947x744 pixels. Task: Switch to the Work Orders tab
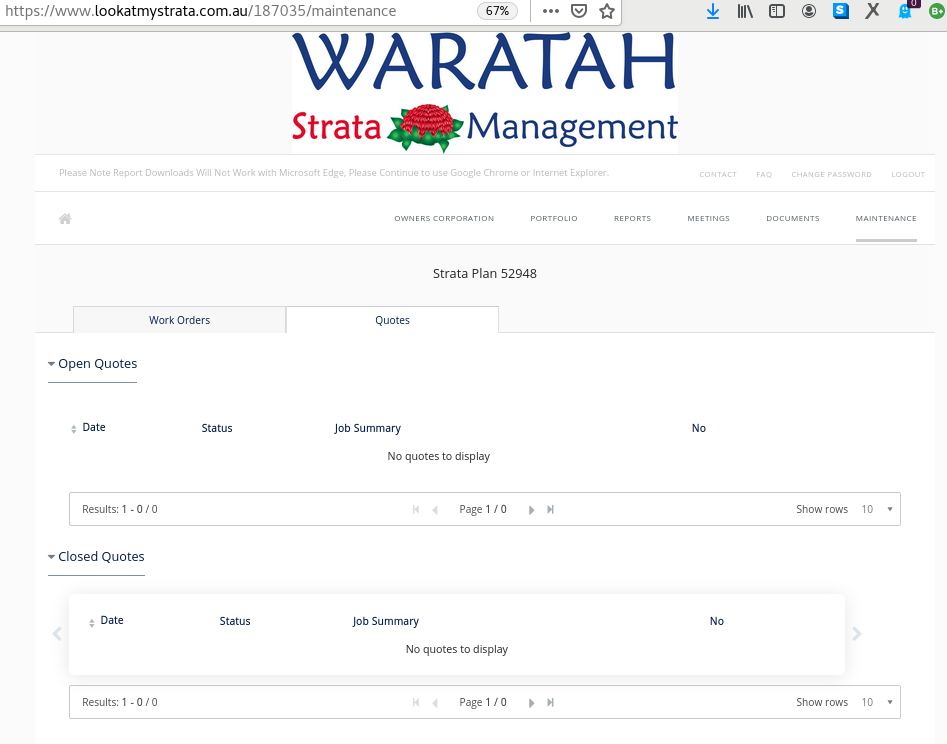tap(179, 320)
